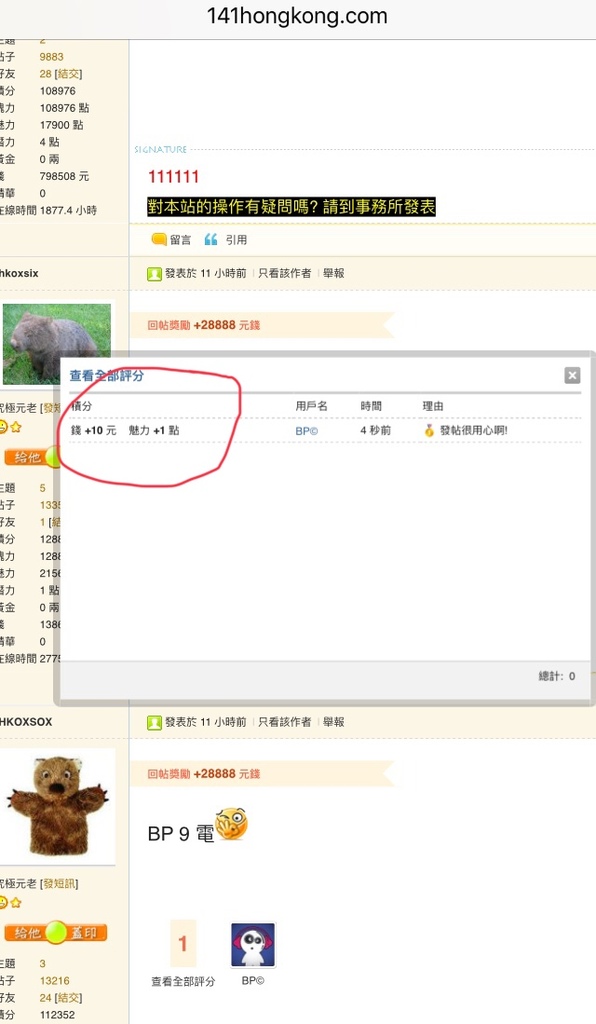Click the green stamp circle under HKOXSOX
The width and height of the screenshot is (596, 1024).
[57, 933]
